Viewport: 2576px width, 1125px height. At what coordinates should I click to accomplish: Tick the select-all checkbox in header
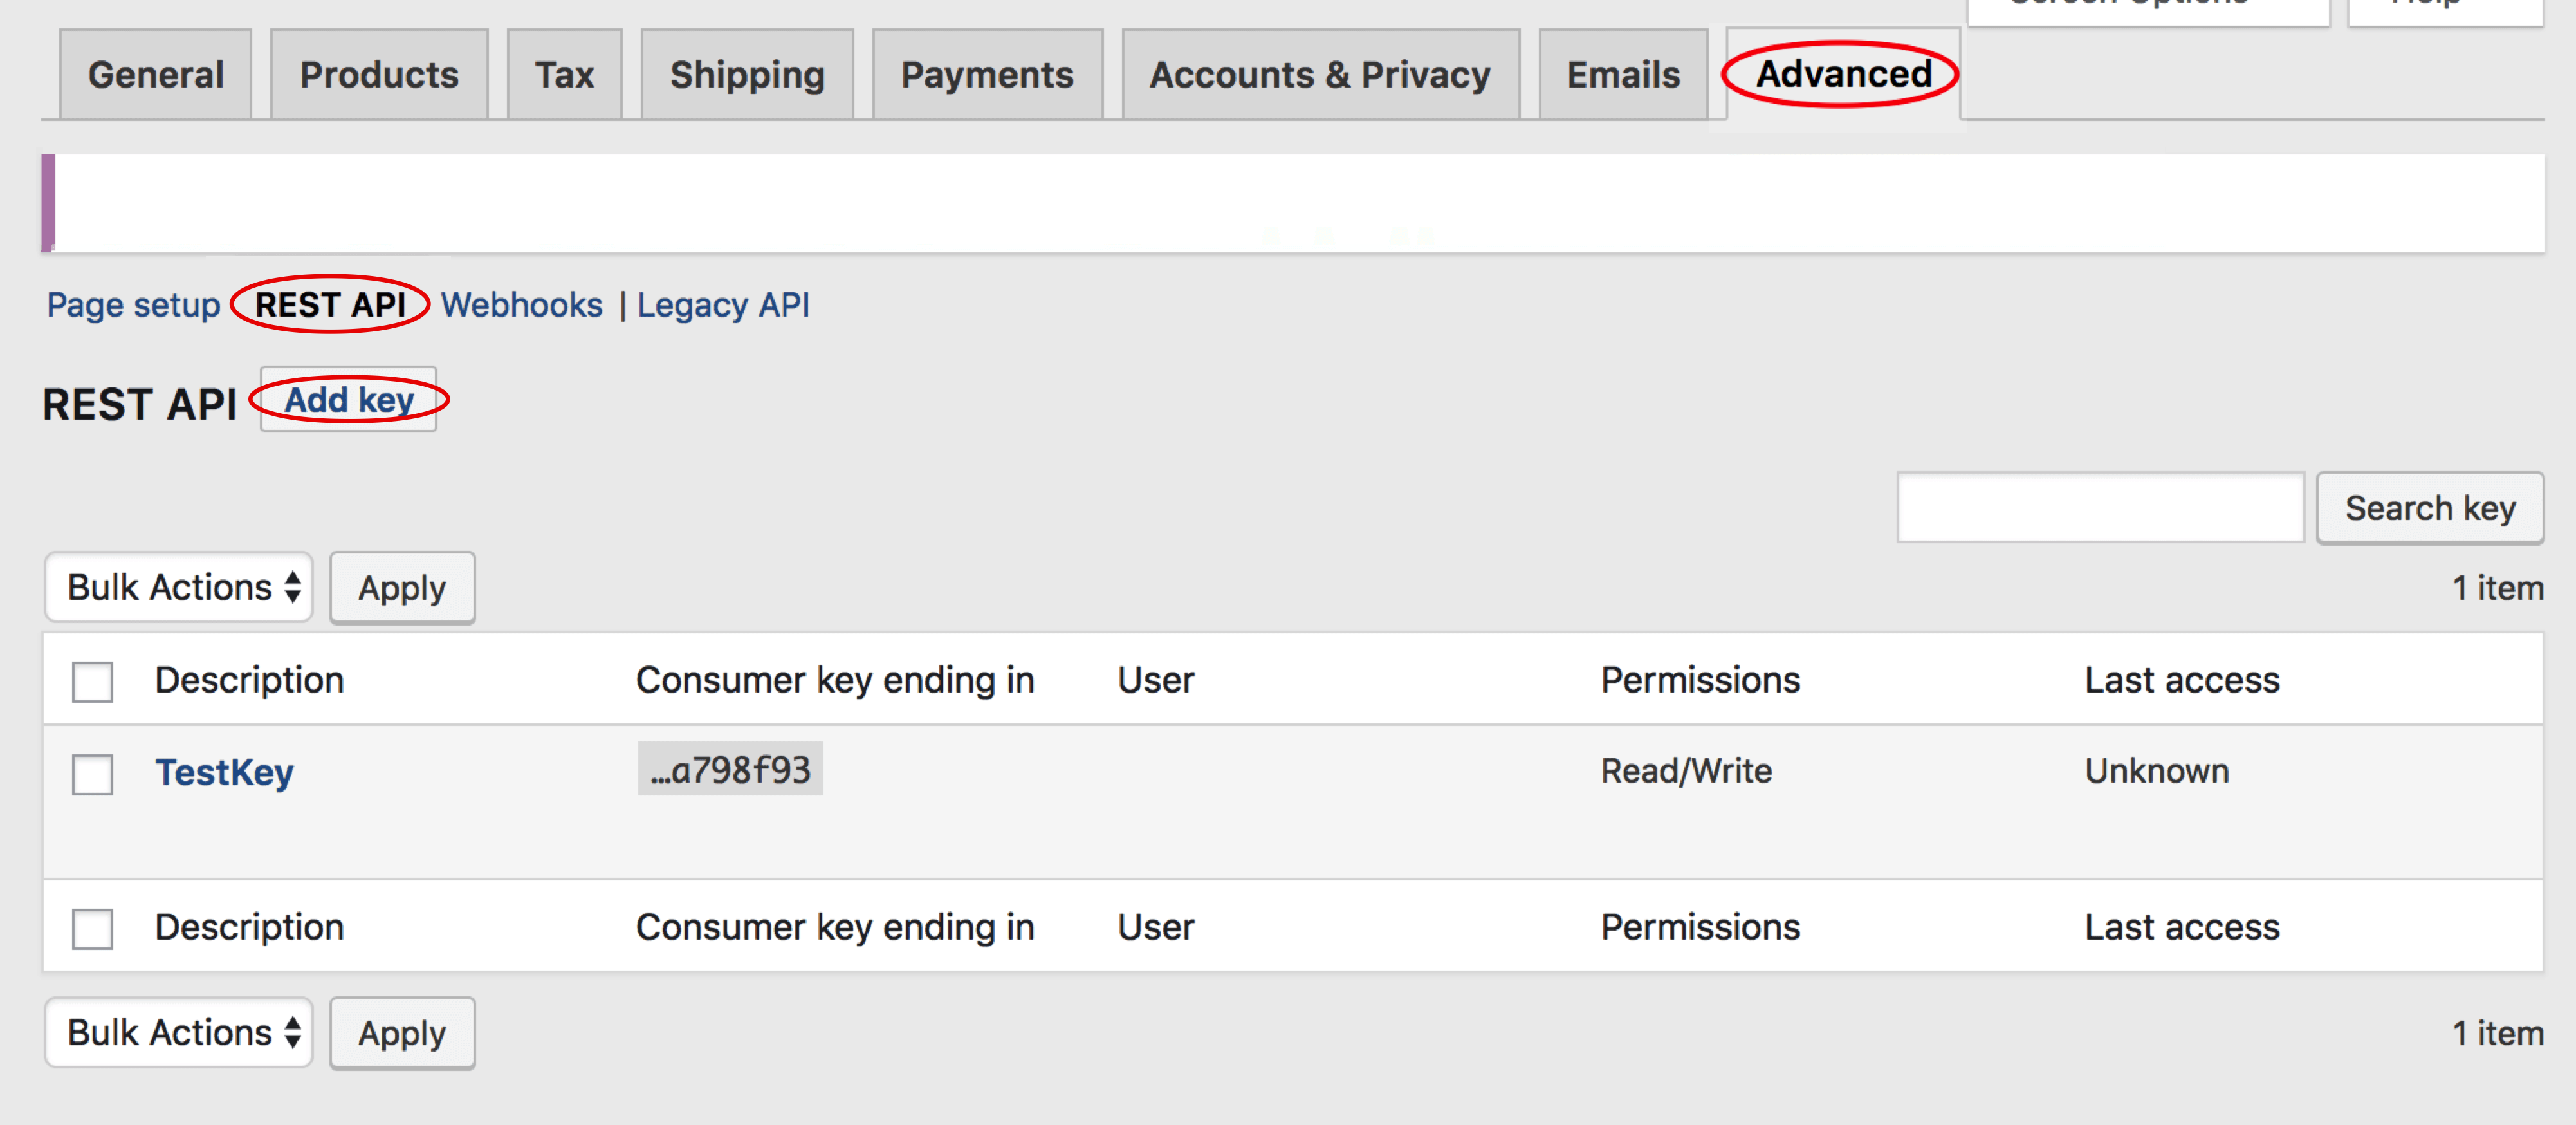(92, 682)
